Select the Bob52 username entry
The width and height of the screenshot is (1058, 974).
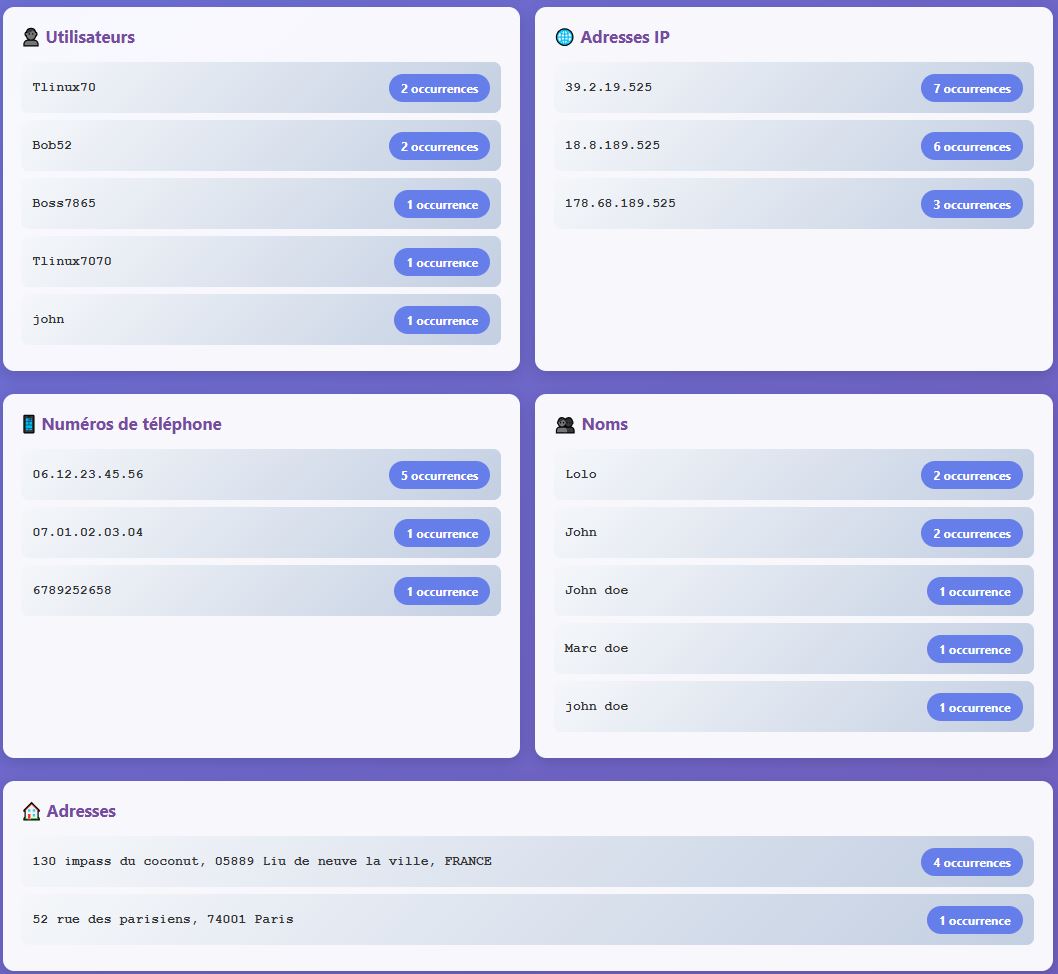(x=52, y=146)
